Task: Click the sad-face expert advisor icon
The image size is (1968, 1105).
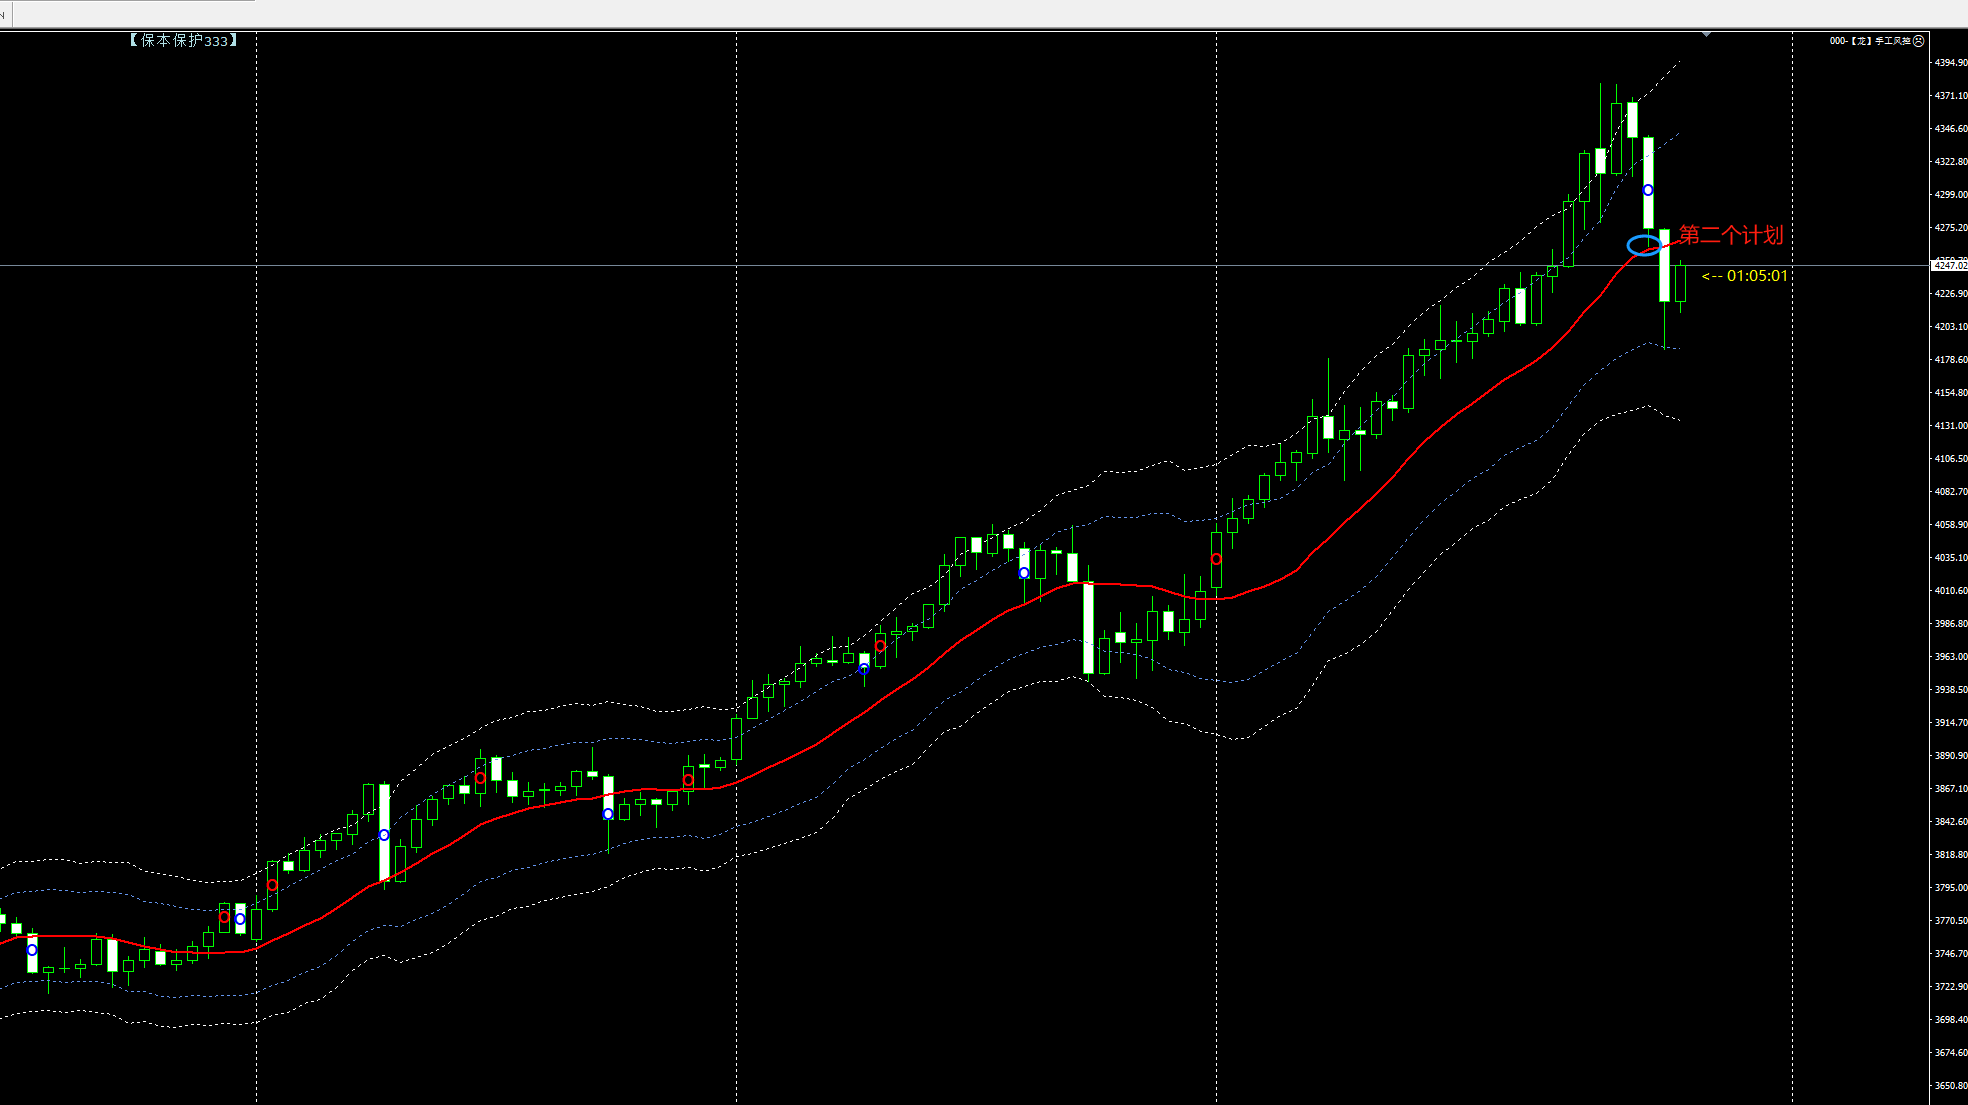Action: (1918, 41)
